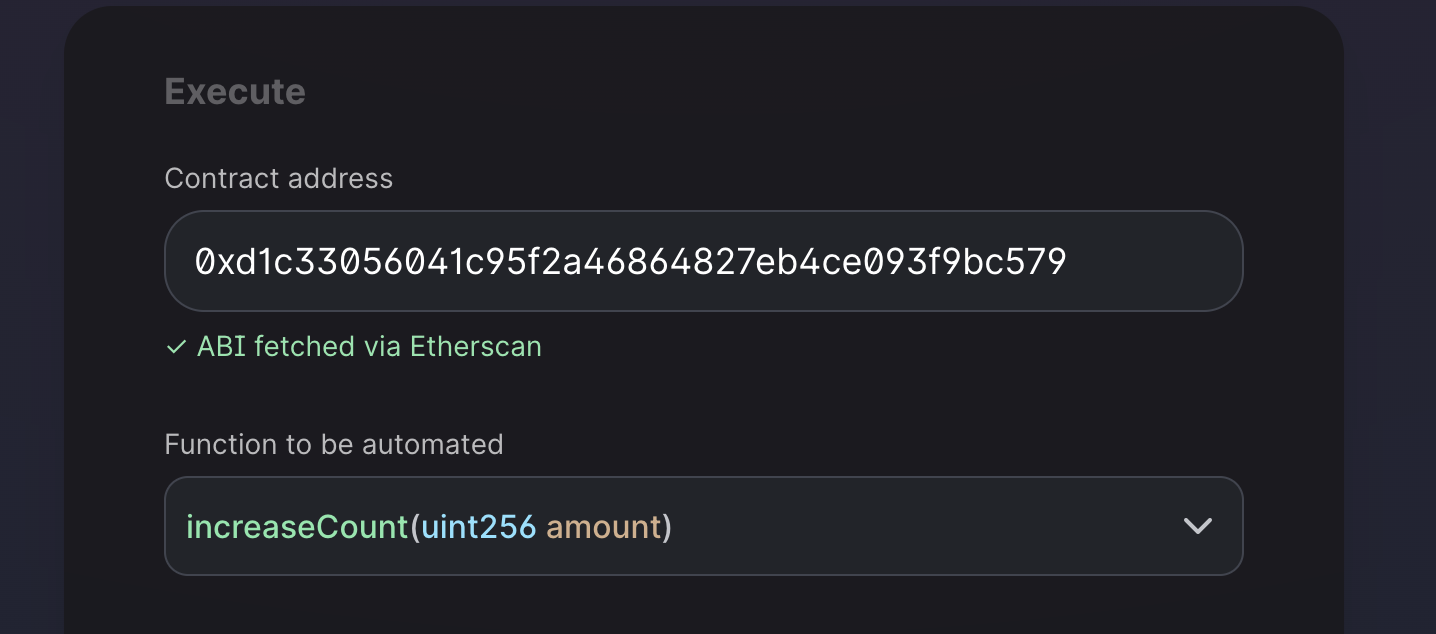Click blank area of function dropdown box
This screenshot has width=1436, height=634.
tap(920, 526)
